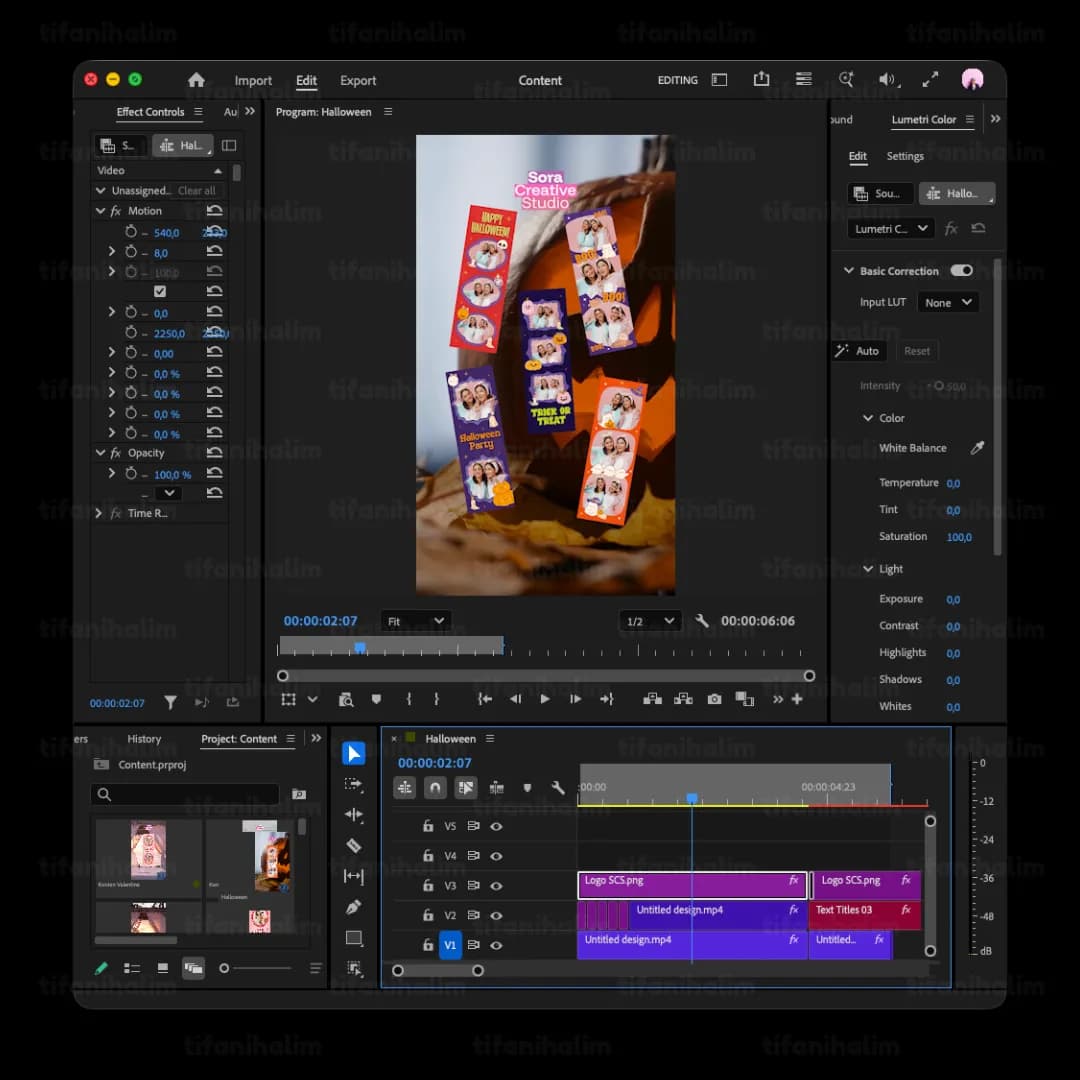Click the program monitor wrench settings icon
The width and height of the screenshot is (1080, 1080).
pyautogui.click(x=701, y=621)
